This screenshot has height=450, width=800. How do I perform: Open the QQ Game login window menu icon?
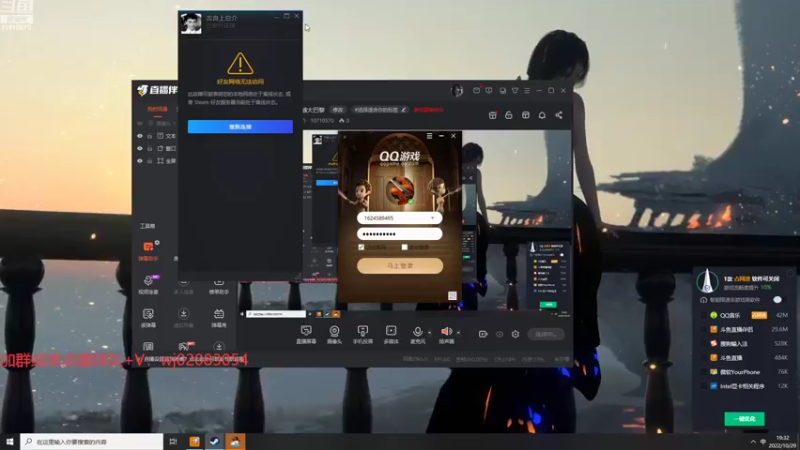430,136
